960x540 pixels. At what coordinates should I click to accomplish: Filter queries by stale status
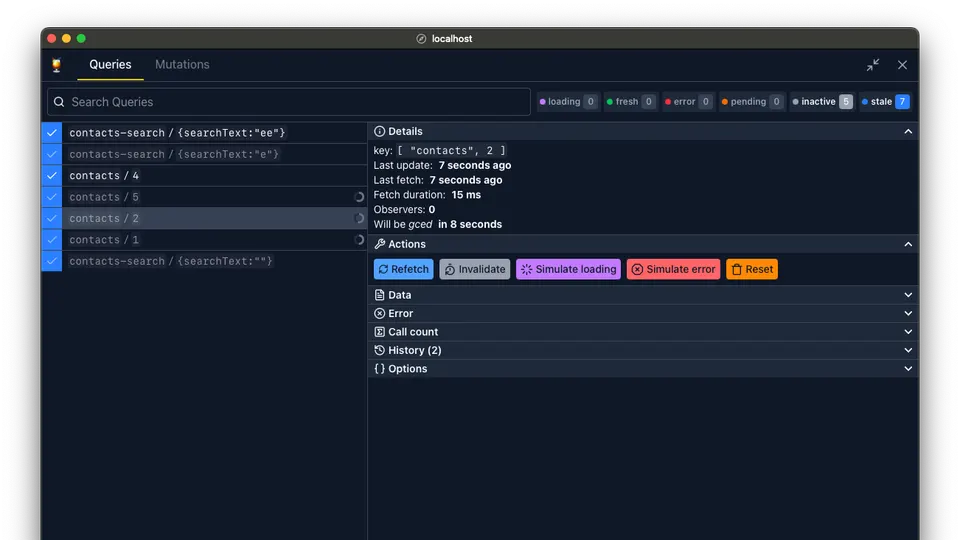885,102
